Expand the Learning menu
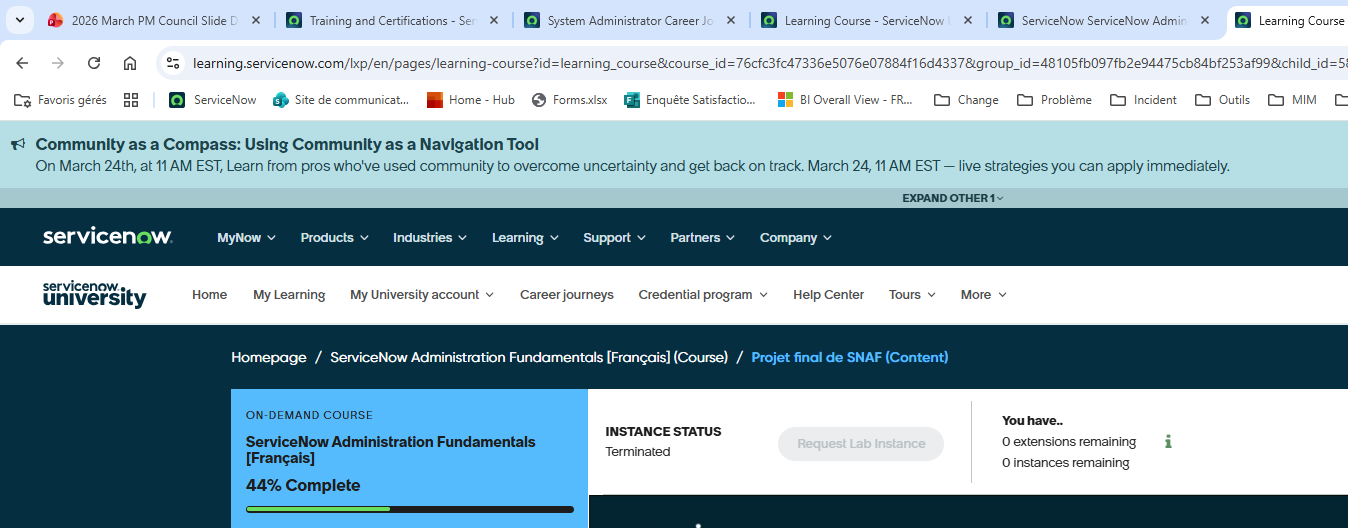Image resolution: width=1348 pixels, height=528 pixels. [x=524, y=238]
